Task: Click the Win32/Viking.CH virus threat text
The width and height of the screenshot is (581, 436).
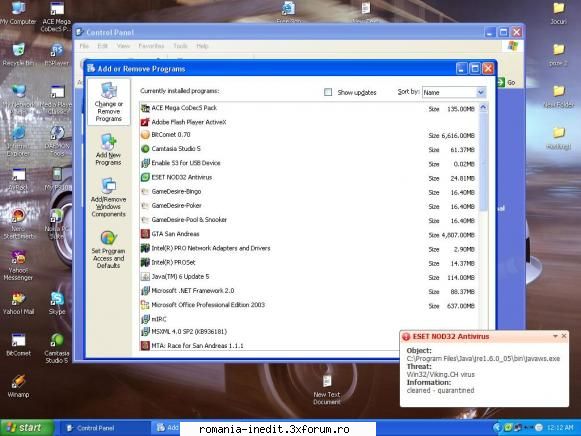Action: coord(441,375)
